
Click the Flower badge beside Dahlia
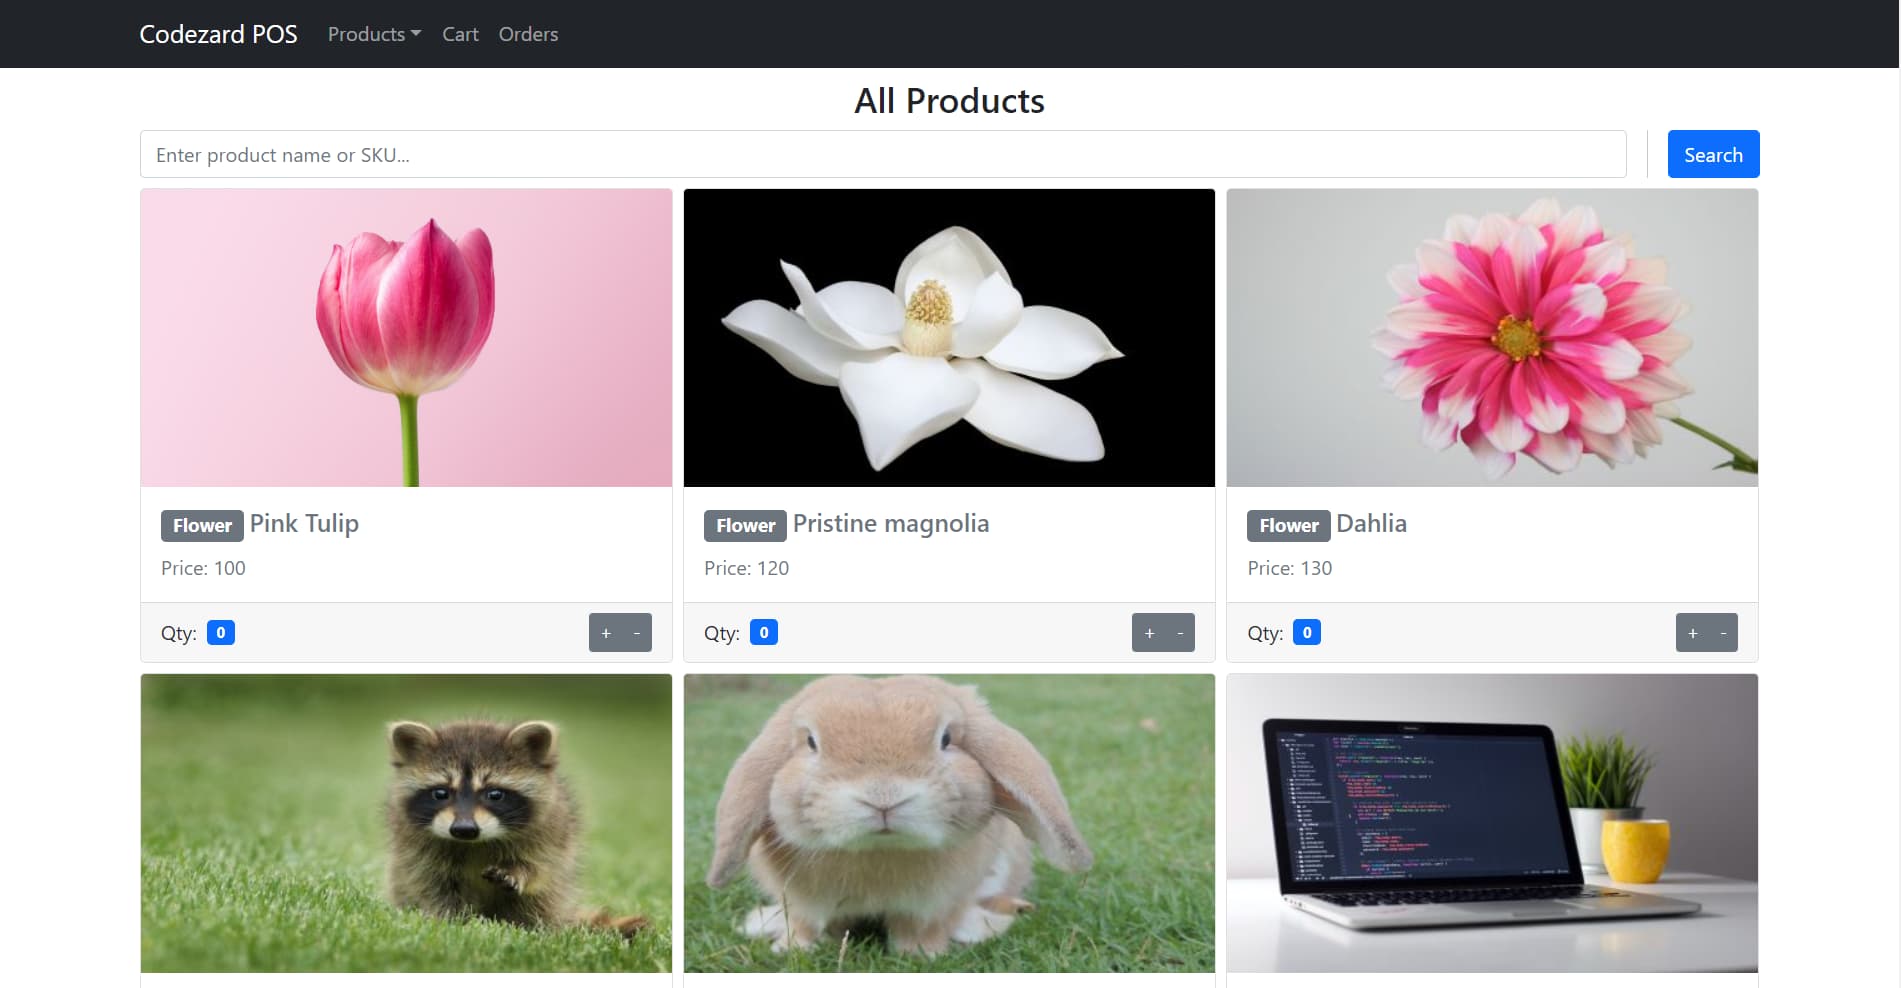[1288, 525]
